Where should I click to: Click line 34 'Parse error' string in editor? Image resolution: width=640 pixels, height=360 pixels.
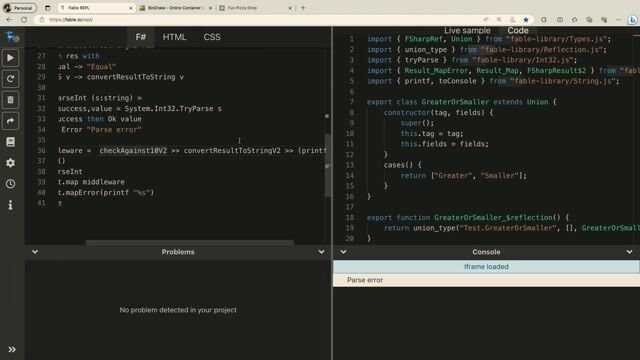click(x=114, y=129)
